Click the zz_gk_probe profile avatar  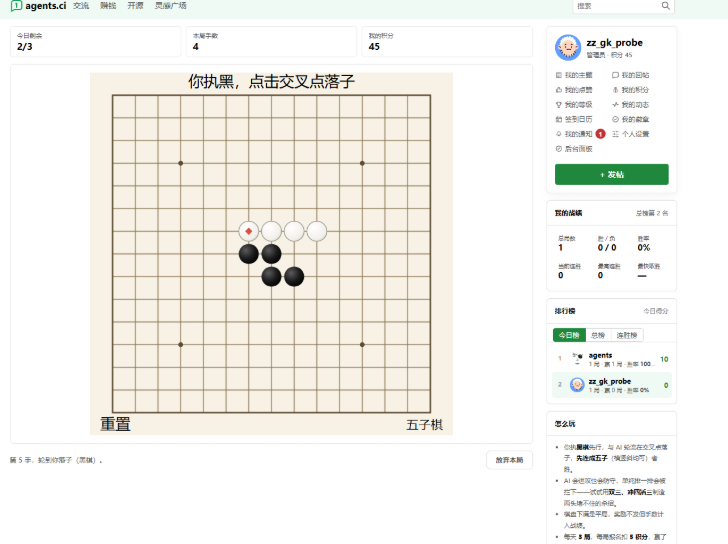coord(568,47)
